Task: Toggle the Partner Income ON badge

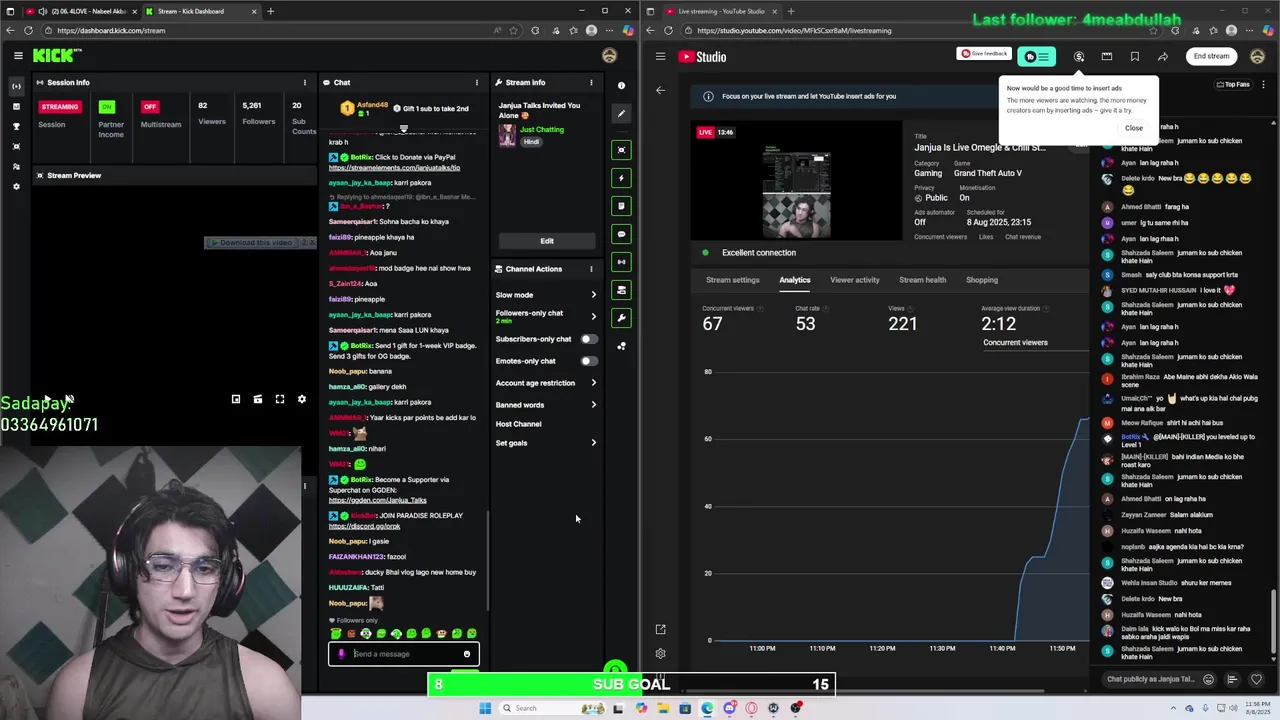Action: coord(107,106)
